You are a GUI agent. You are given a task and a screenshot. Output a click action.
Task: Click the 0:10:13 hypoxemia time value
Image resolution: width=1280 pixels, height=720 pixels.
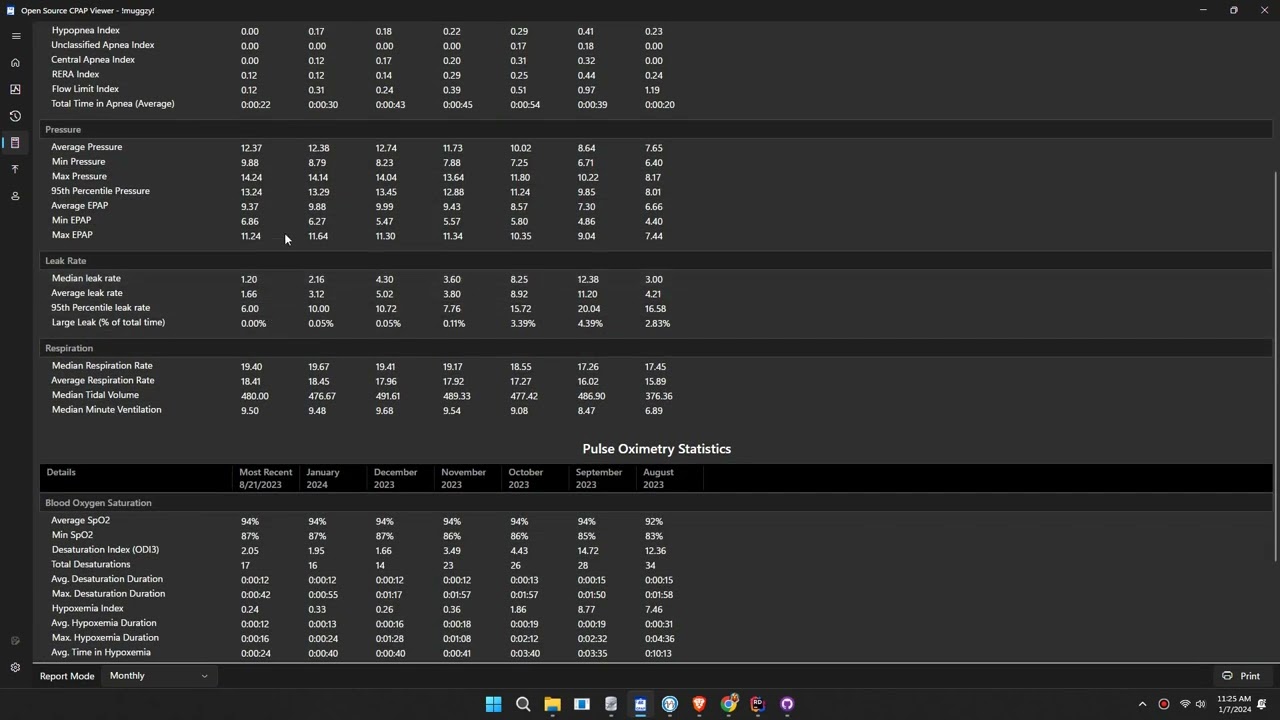[658, 654]
